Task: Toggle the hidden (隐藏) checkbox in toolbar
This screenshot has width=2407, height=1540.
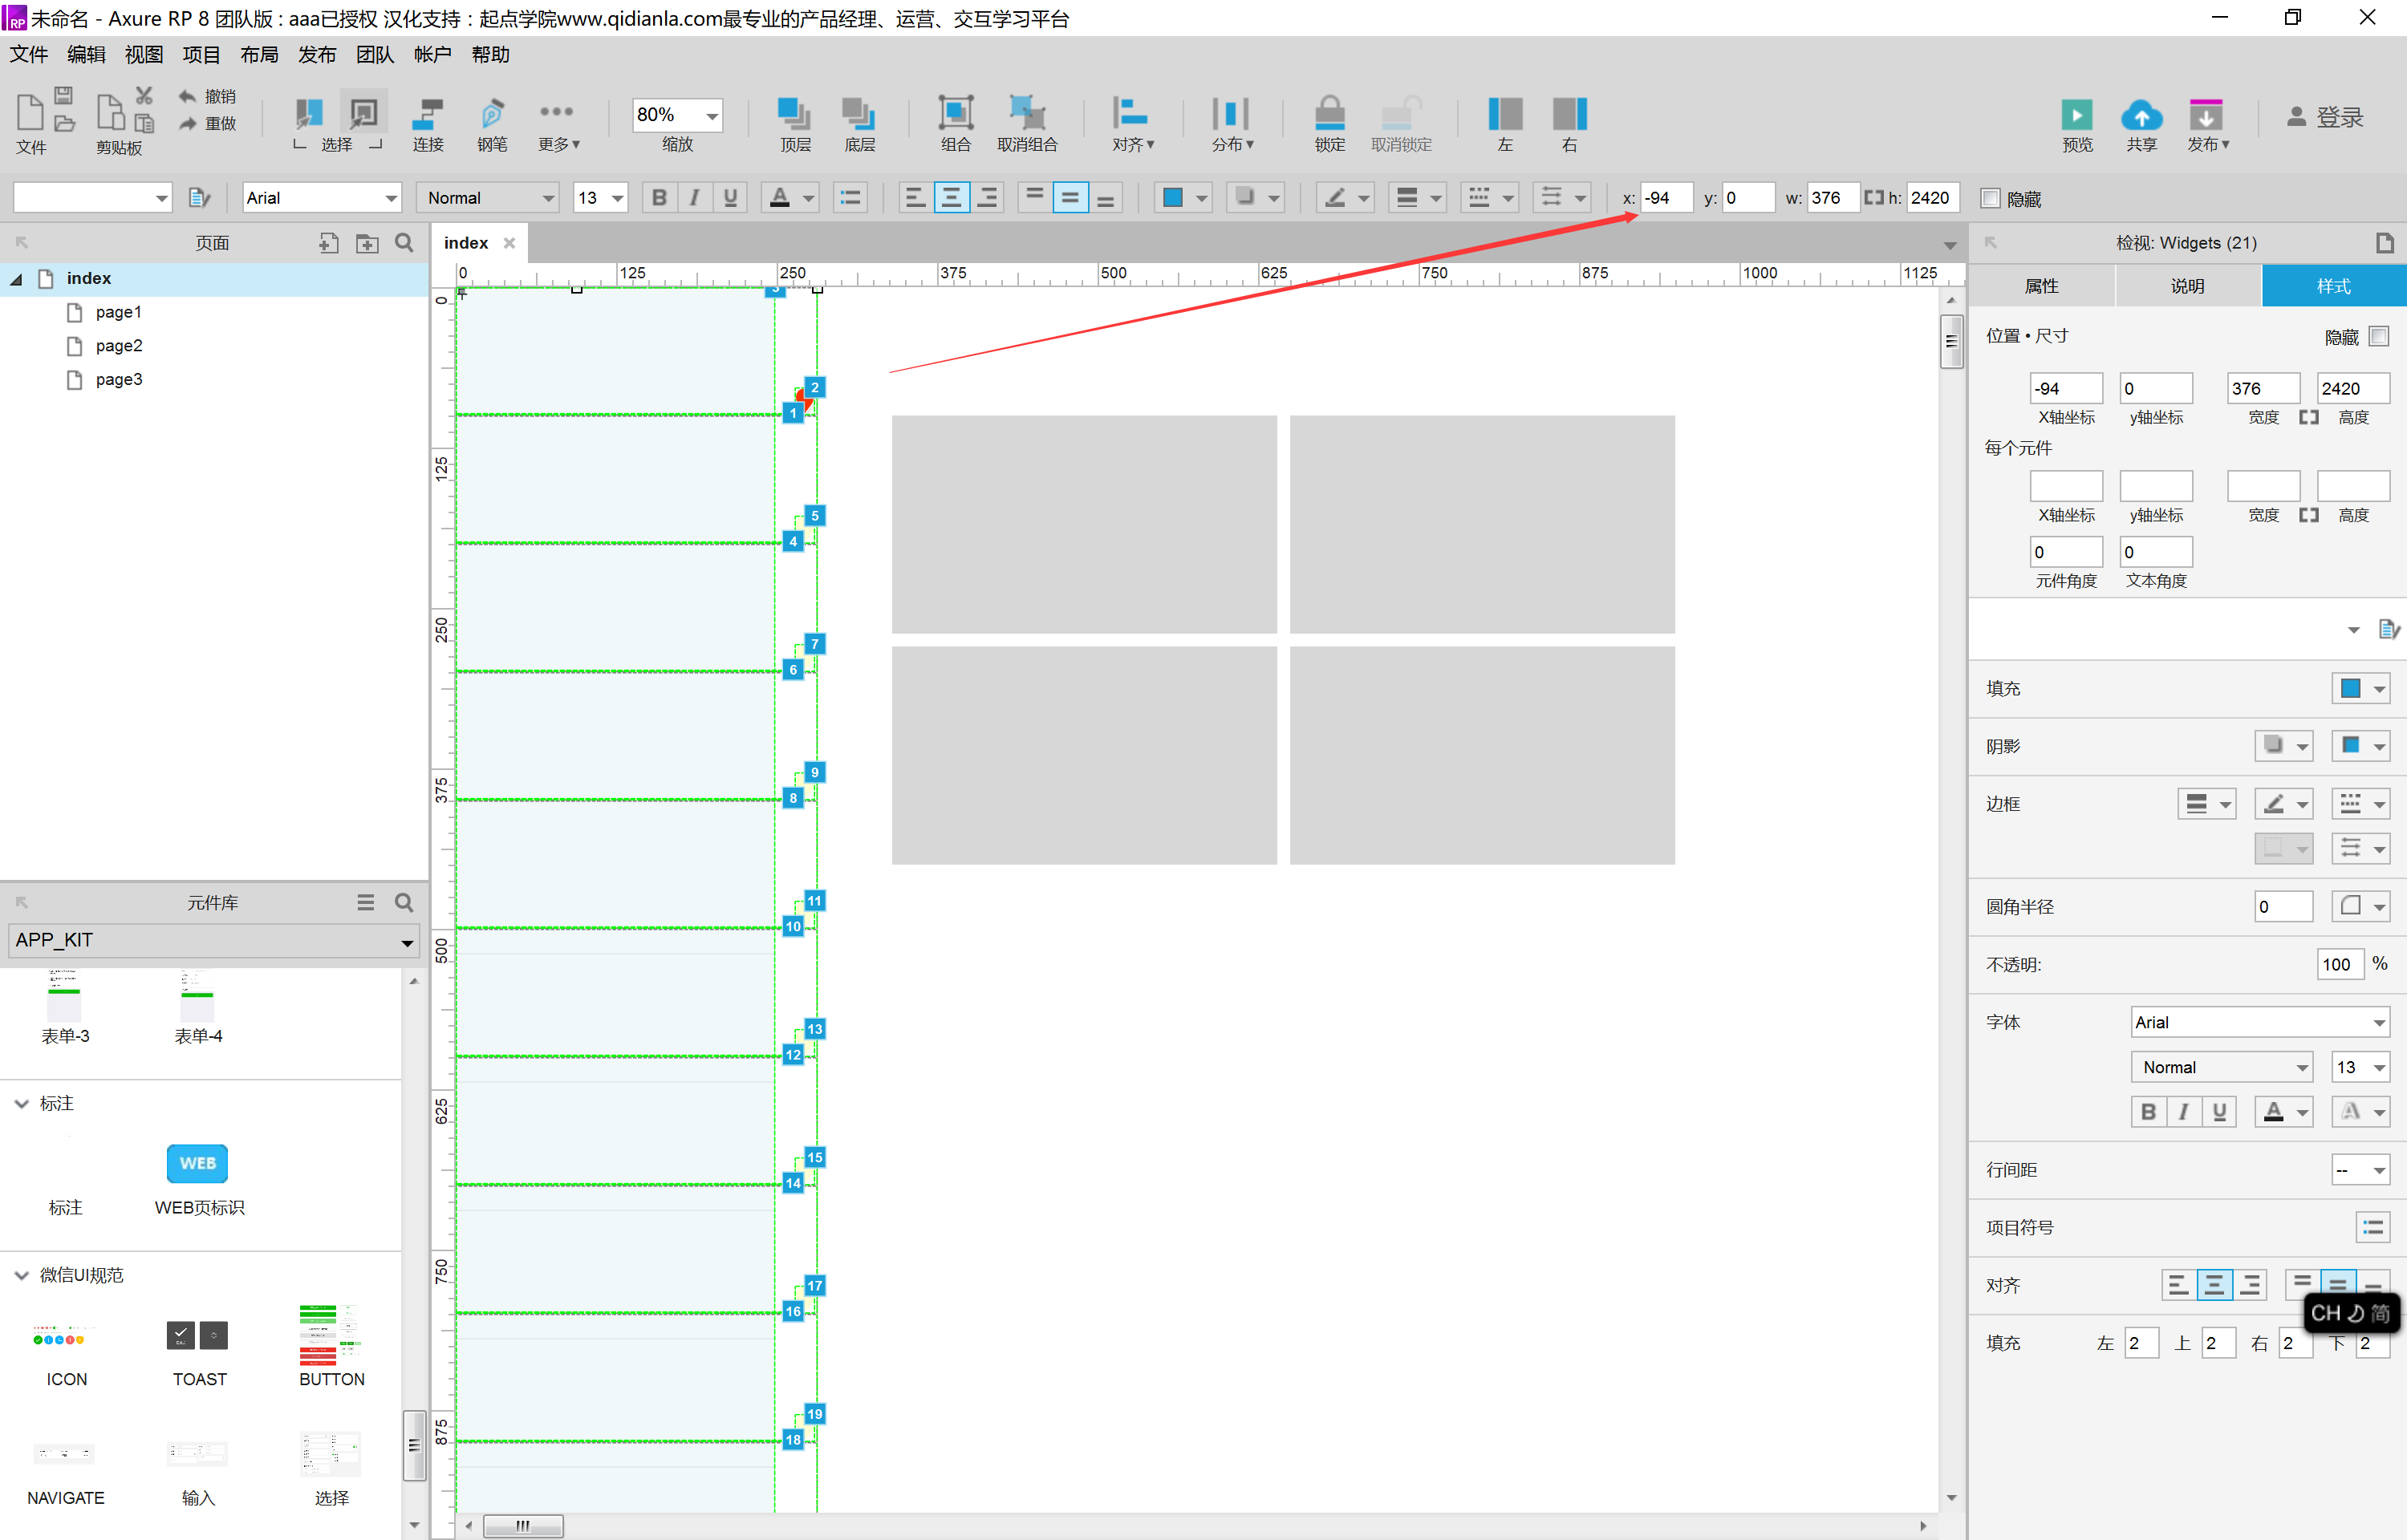Action: [1990, 198]
